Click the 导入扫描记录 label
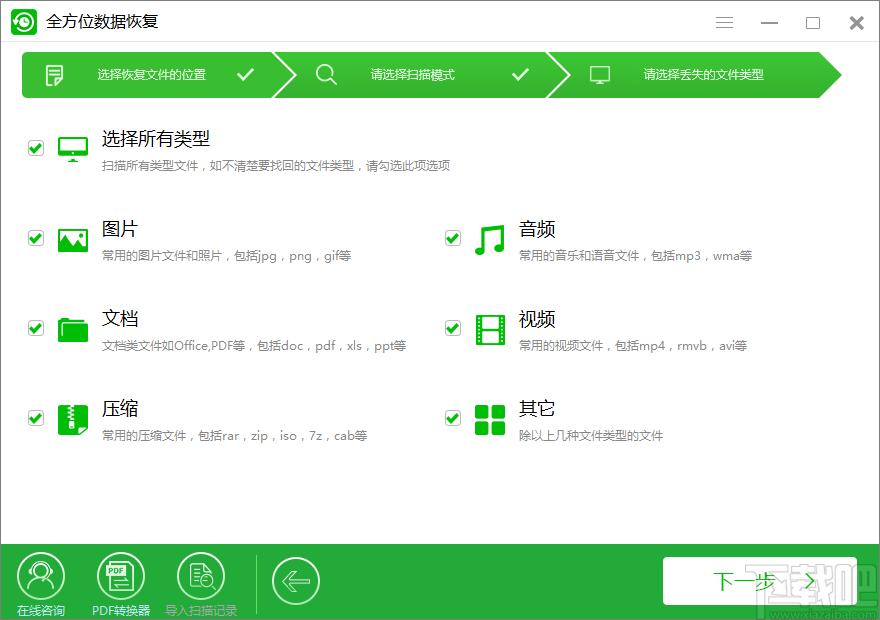Viewport: 880px width, 620px height. click(x=201, y=610)
